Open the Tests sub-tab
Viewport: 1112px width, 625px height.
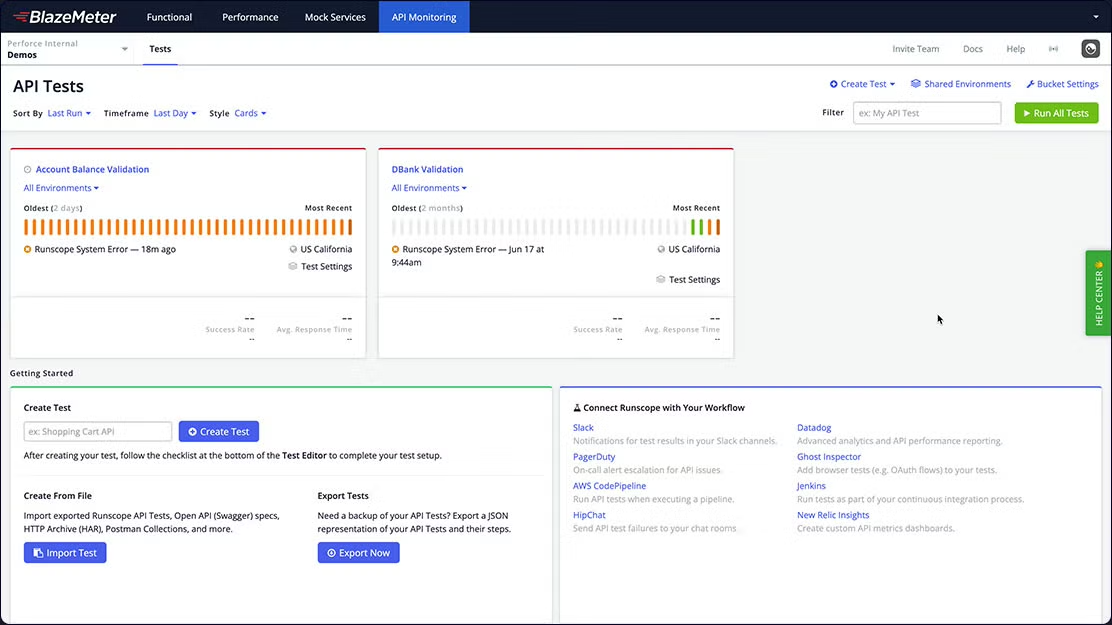160,49
